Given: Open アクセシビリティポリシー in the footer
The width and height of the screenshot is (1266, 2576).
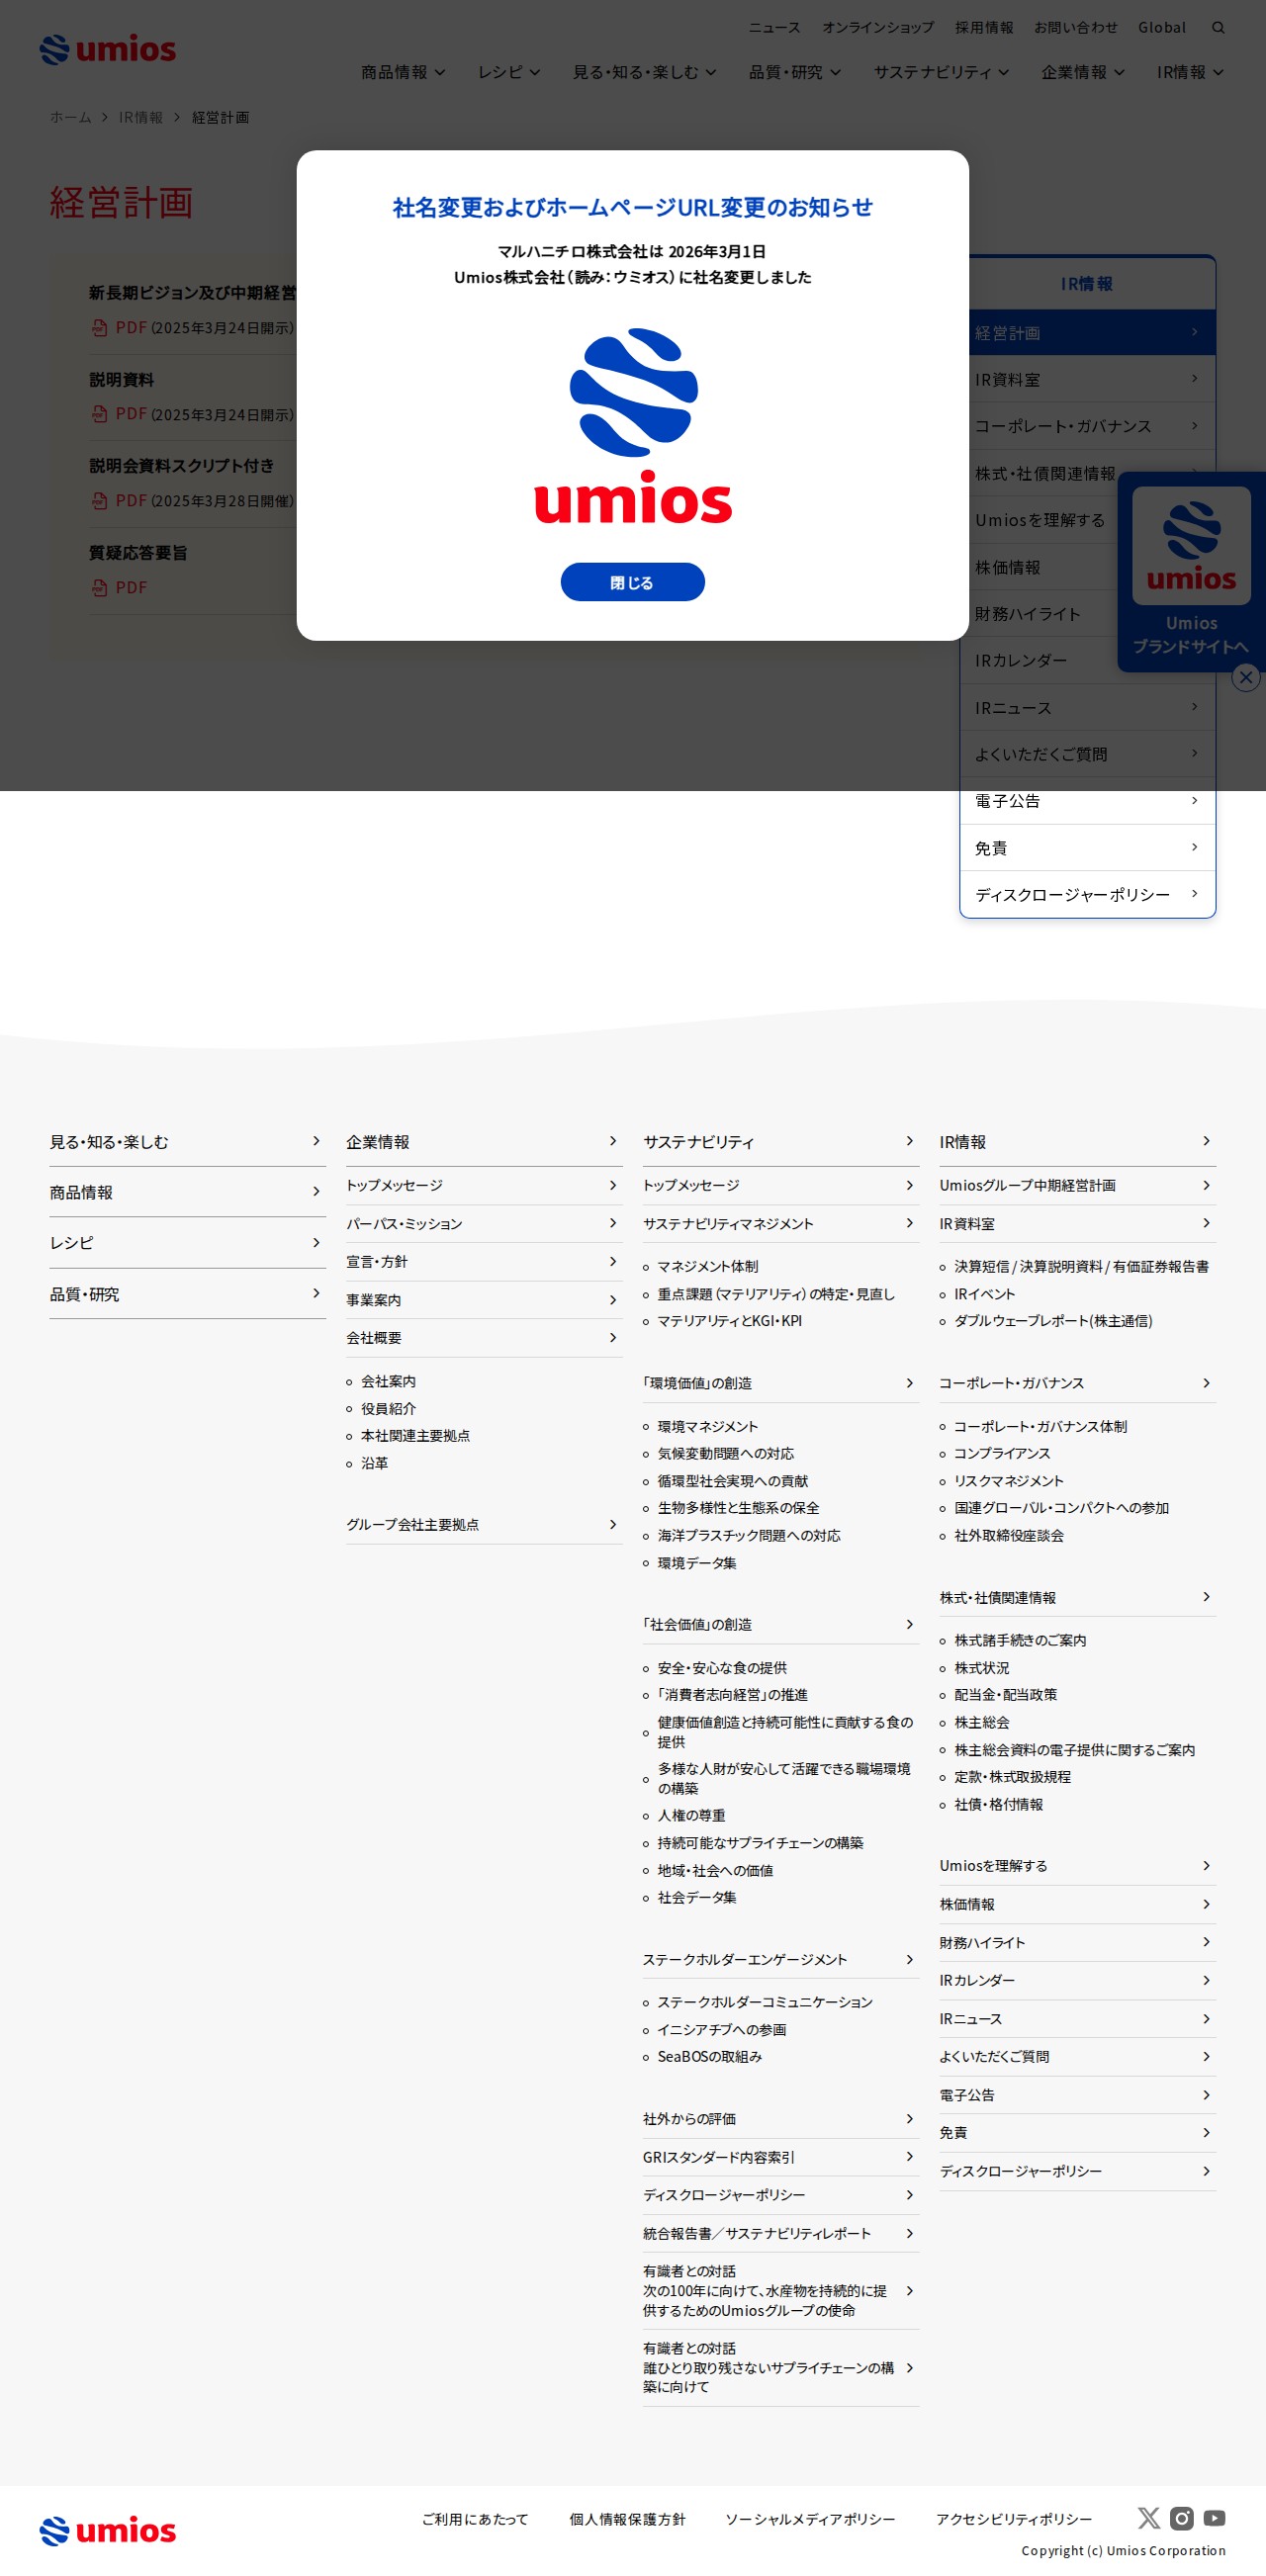Looking at the screenshot, I should coord(1014,2519).
